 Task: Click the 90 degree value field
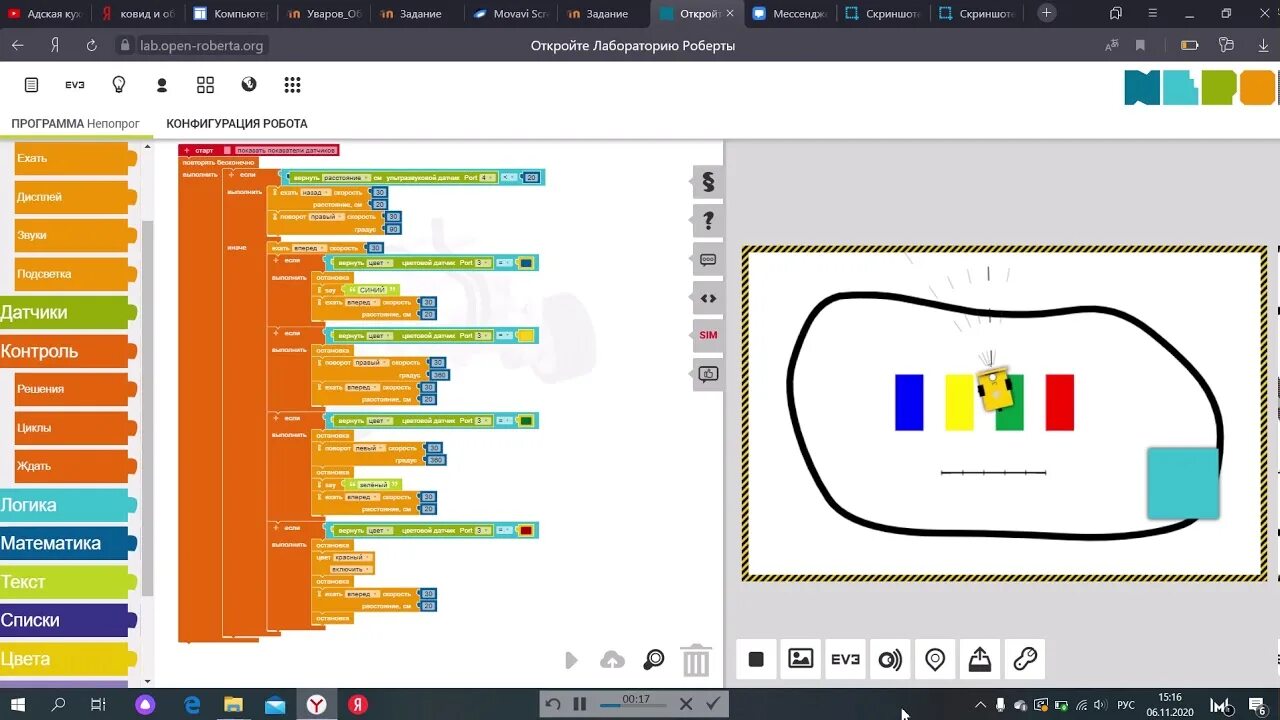[x=392, y=229]
